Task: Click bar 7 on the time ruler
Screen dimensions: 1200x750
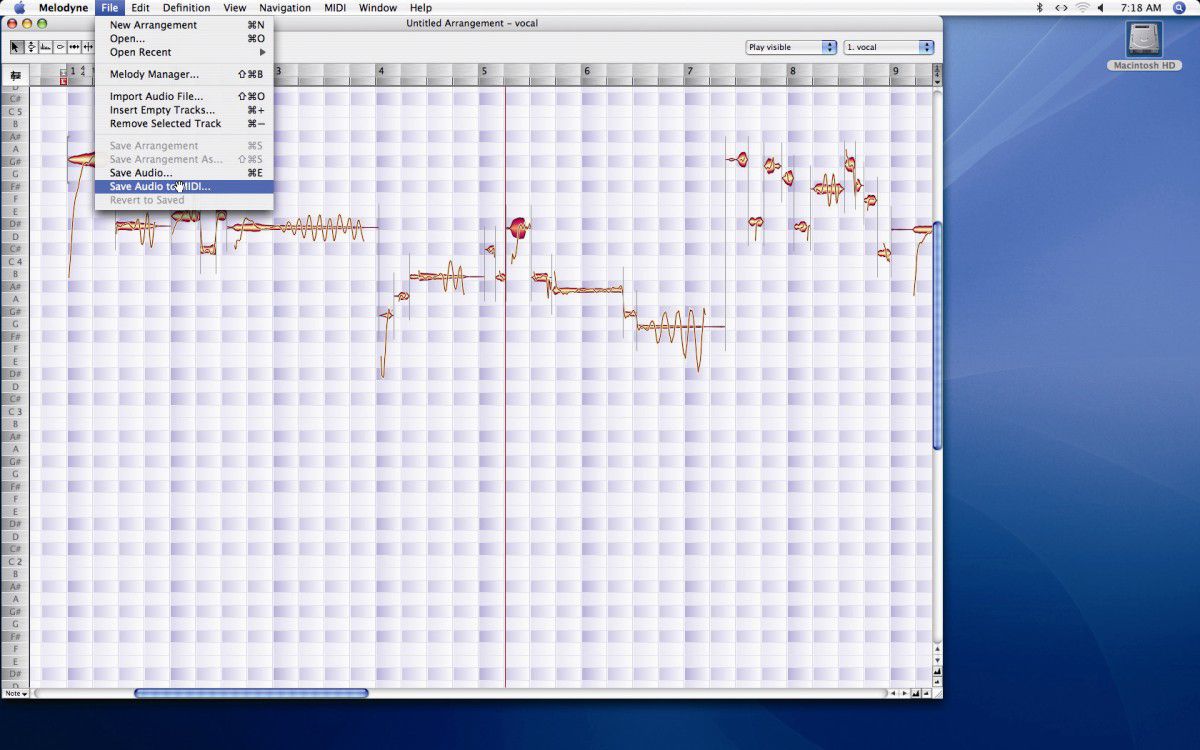Action: pyautogui.click(x=689, y=71)
